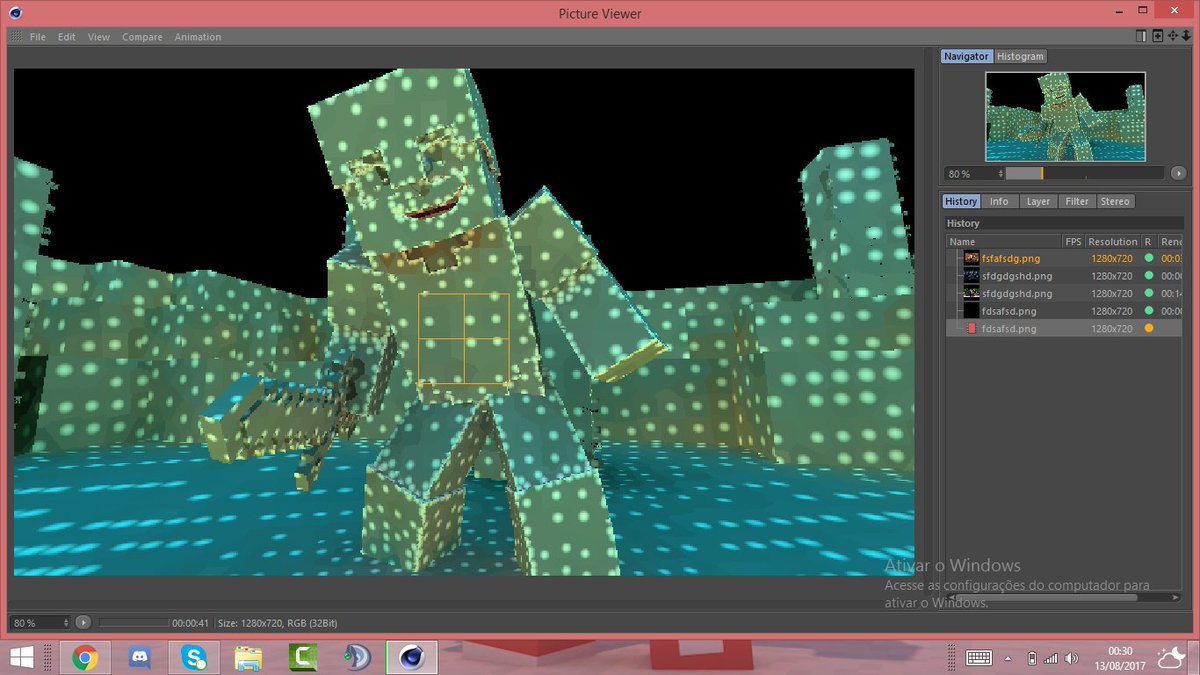Click the battery tray icon
Viewport: 1200px width, 675px height.
point(1033,658)
